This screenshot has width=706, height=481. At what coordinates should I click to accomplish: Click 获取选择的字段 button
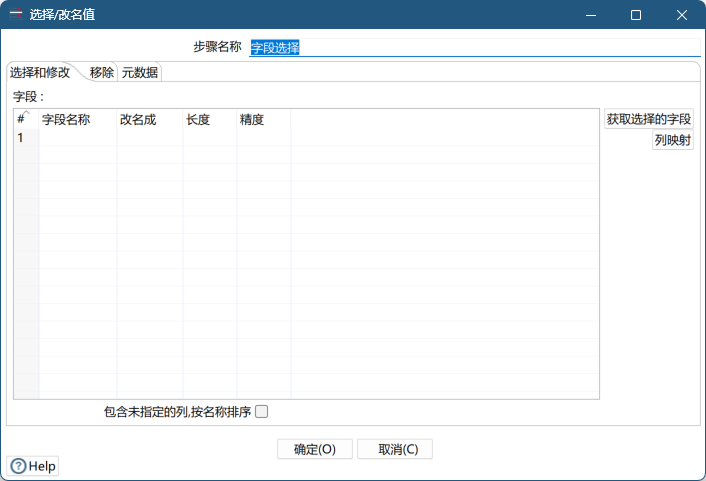pyautogui.click(x=648, y=119)
